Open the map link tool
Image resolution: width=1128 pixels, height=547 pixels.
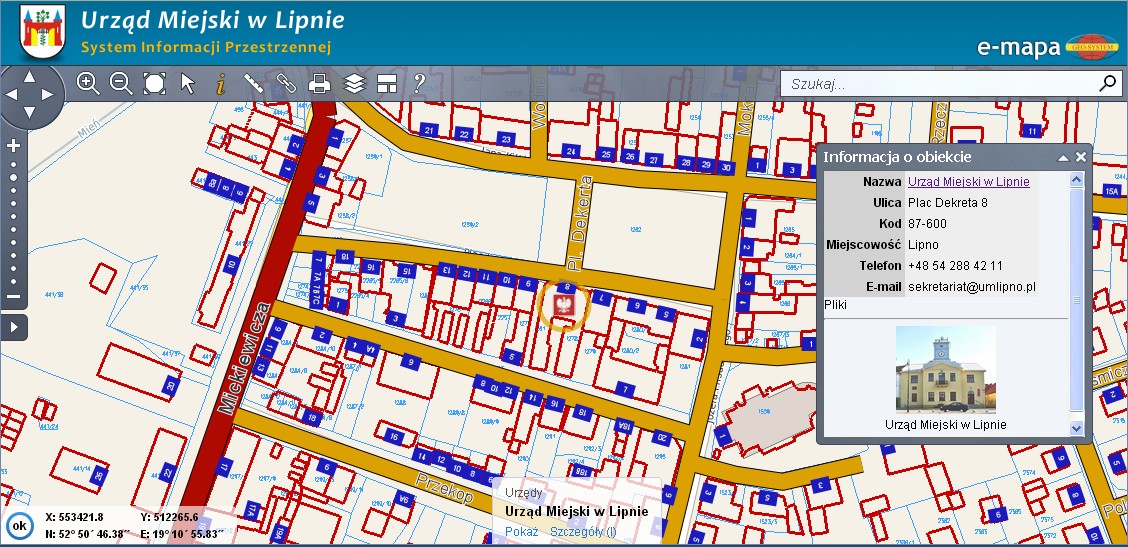tap(286, 83)
